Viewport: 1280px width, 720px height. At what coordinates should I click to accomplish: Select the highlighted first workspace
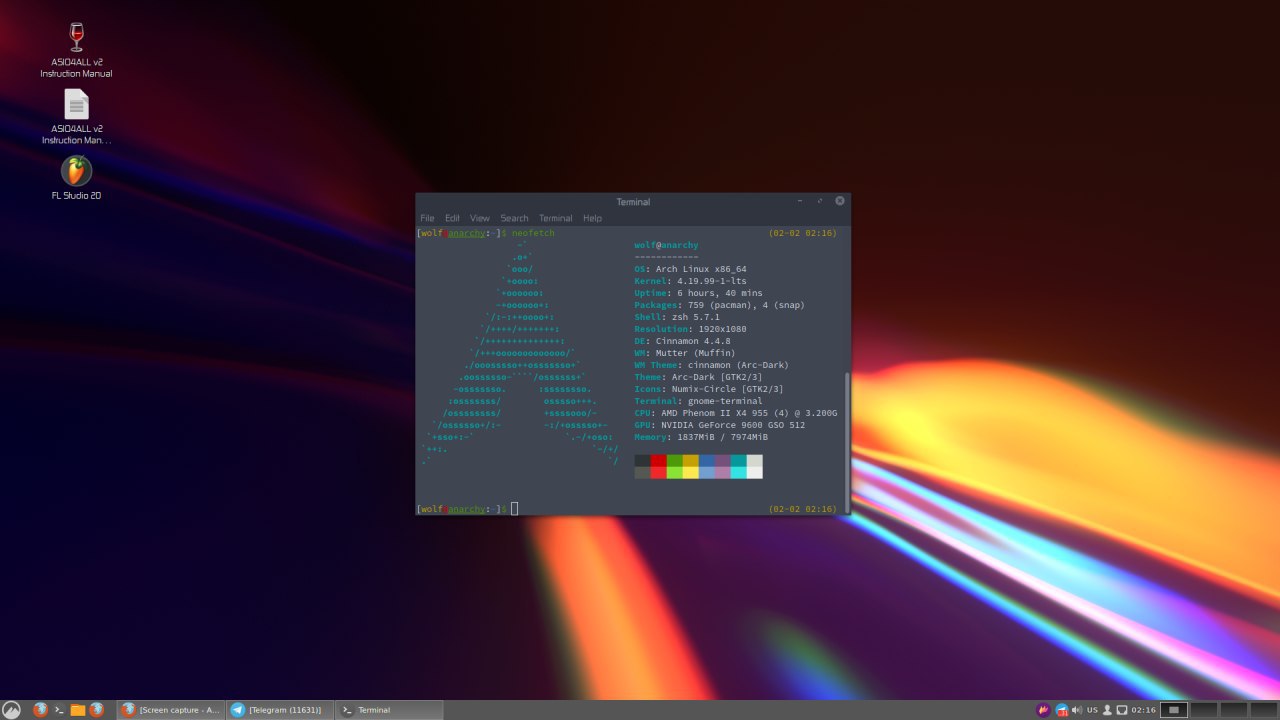coord(1174,710)
